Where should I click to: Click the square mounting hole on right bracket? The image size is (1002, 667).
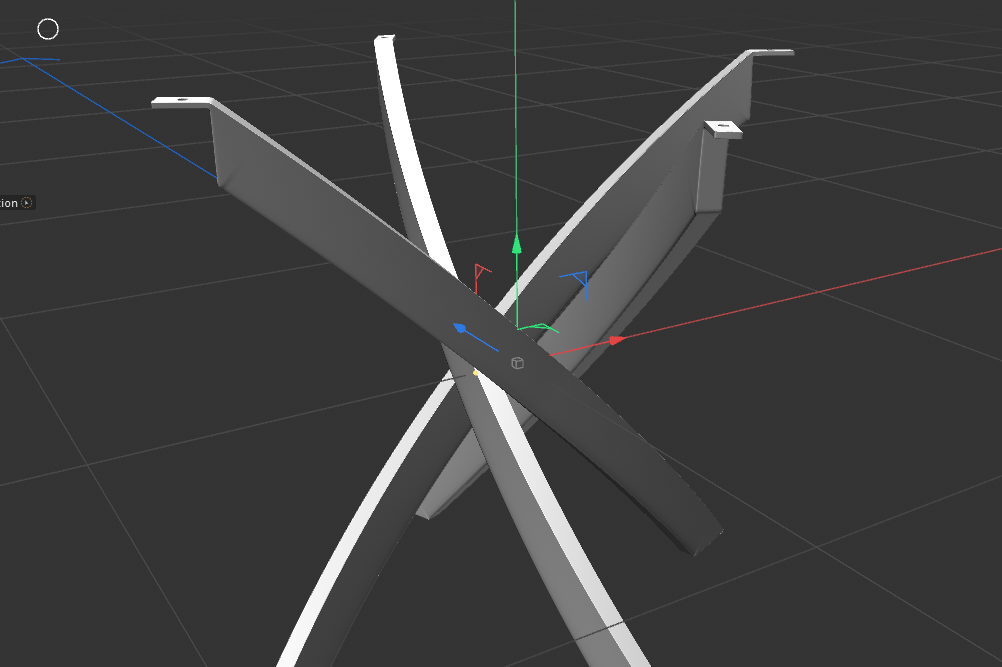(x=723, y=127)
